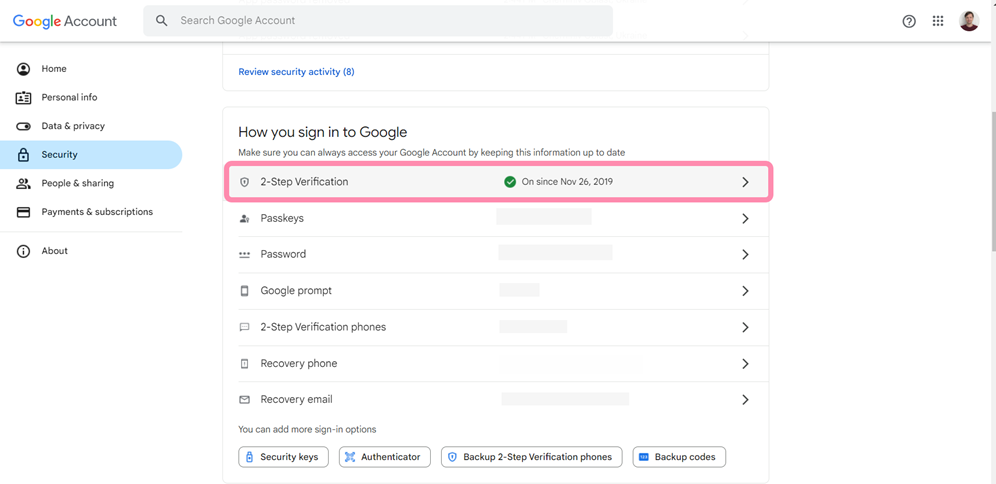Open the Help question mark icon
This screenshot has width=996, height=484.
click(909, 21)
